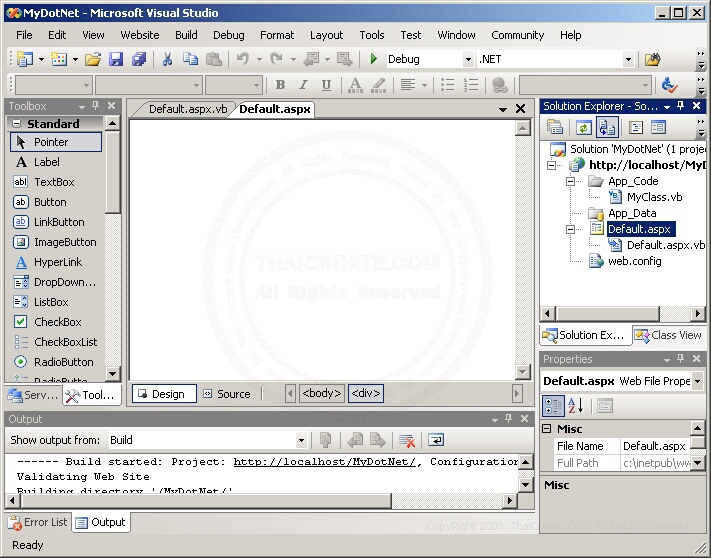The image size is (711, 558).
Task: Collapse the App_Code folder node
Action: (x=570, y=181)
